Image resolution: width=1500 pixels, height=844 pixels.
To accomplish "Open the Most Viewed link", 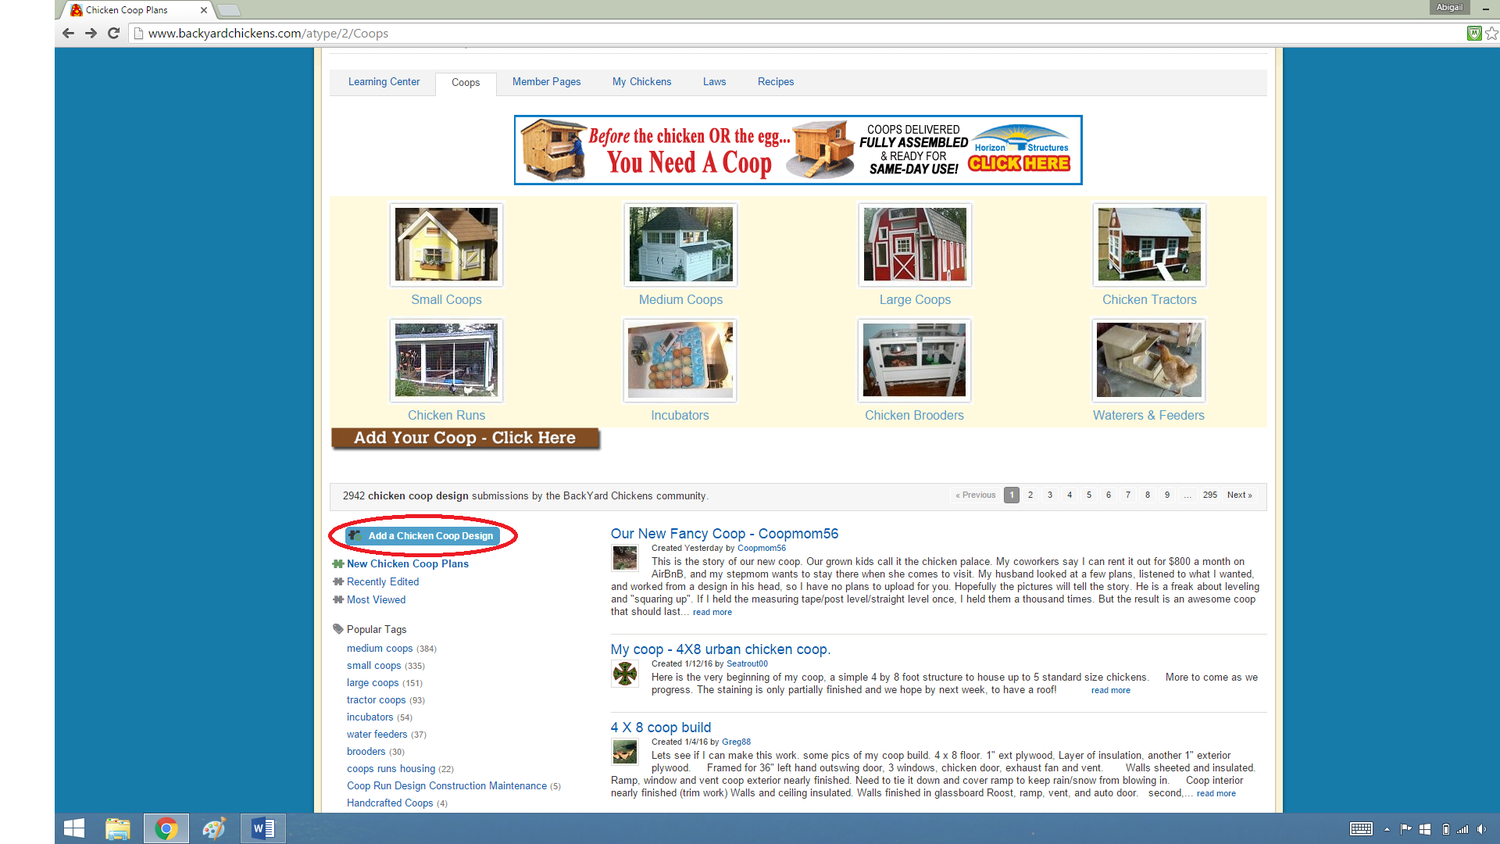I will pyautogui.click(x=376, y=600).
